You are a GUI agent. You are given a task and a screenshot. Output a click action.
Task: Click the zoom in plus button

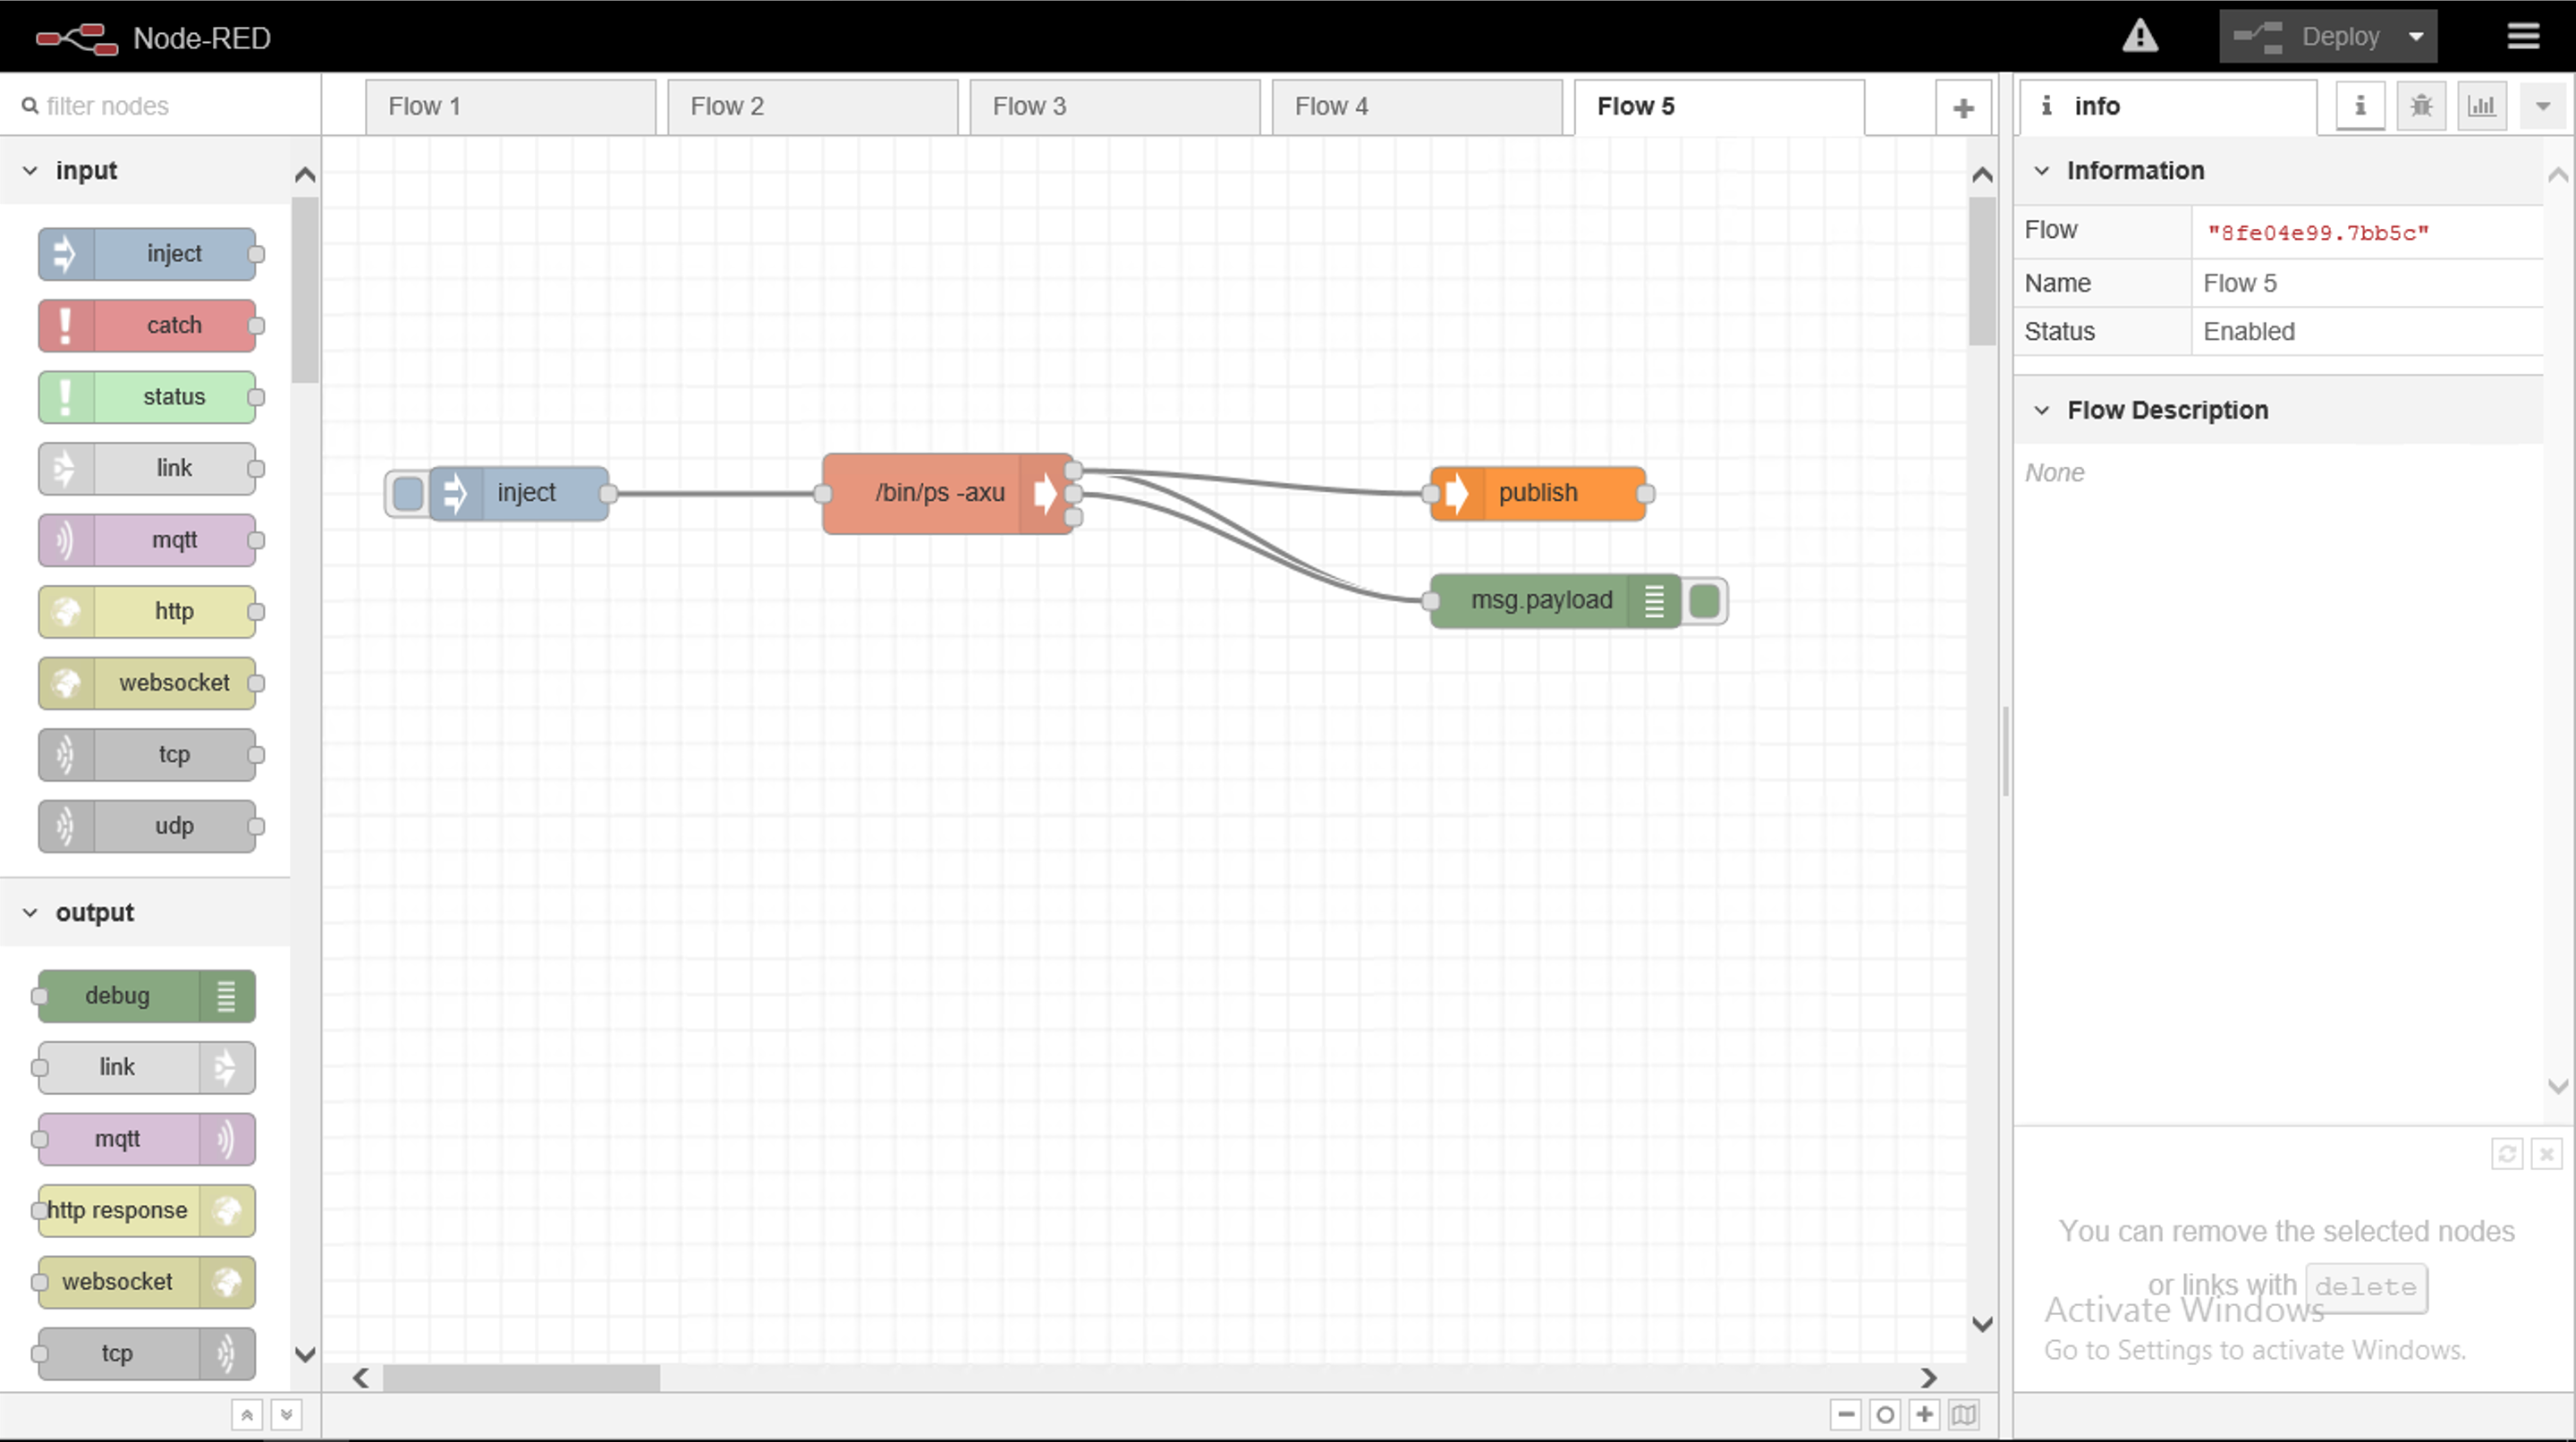click(1924, 1414)
